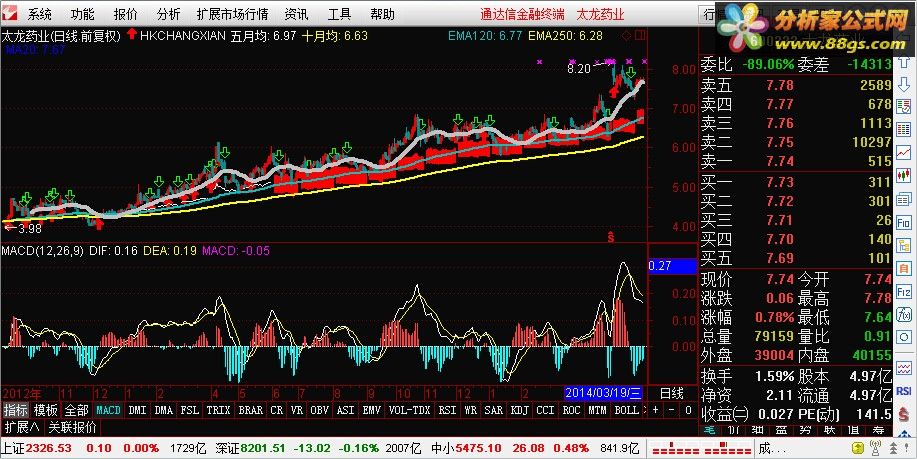
Task: Switch indicator to BOLL tab
Action: pos(626,410)
